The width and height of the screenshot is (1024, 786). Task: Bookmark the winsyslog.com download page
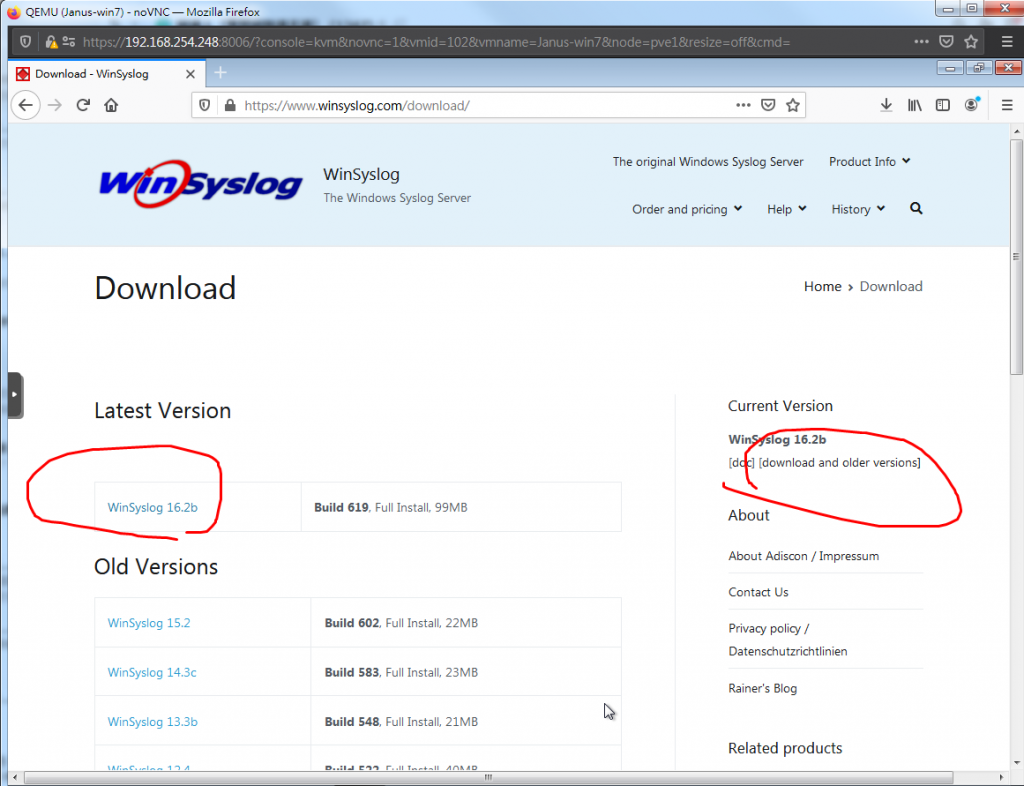click(x=793, y=105)
